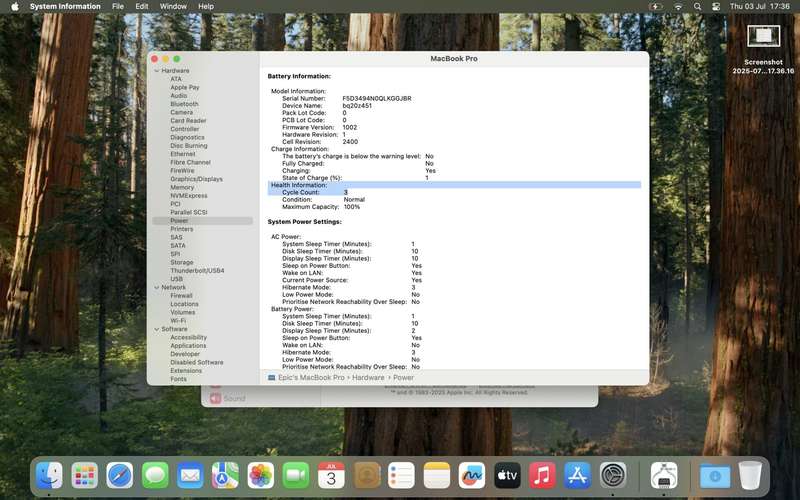This screenshot has width=800, height=500.
Task: Open Downloads folder in Dock
Action: tap(715, 475)
